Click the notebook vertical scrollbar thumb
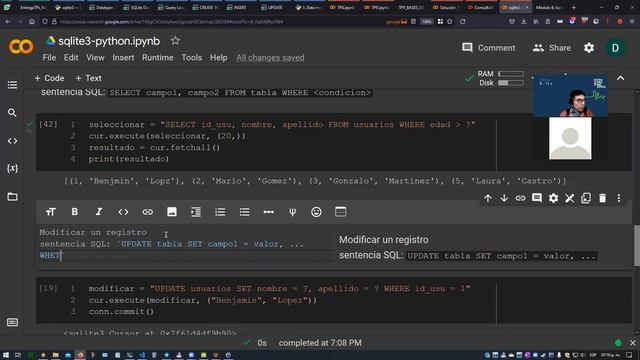This screenshot has height=360, width=640. [637, 245]
